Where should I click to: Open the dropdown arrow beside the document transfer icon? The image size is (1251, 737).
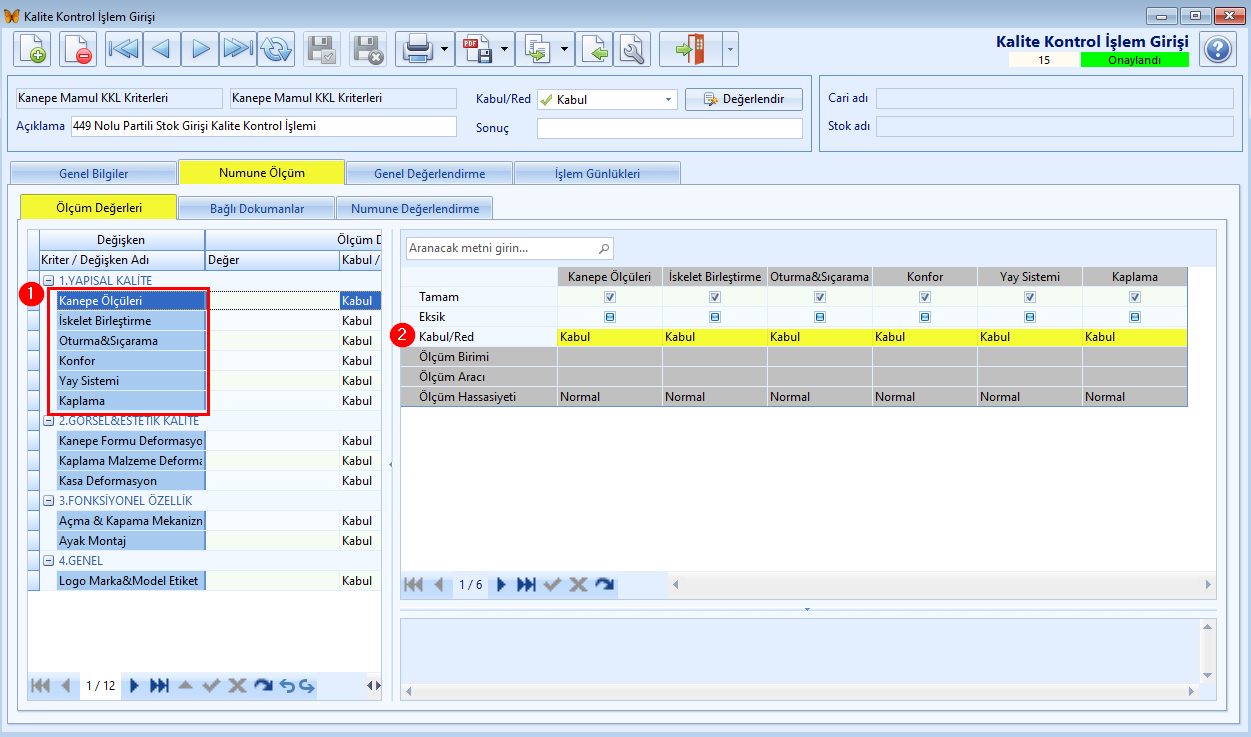(x=565, y=49)
